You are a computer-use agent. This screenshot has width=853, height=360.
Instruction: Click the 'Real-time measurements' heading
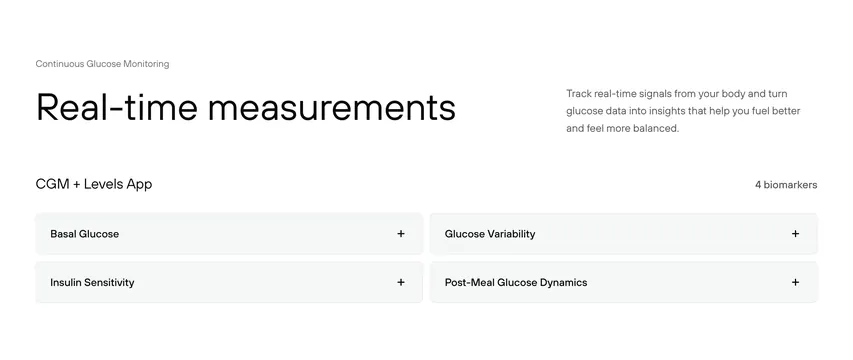click(245, 107)
